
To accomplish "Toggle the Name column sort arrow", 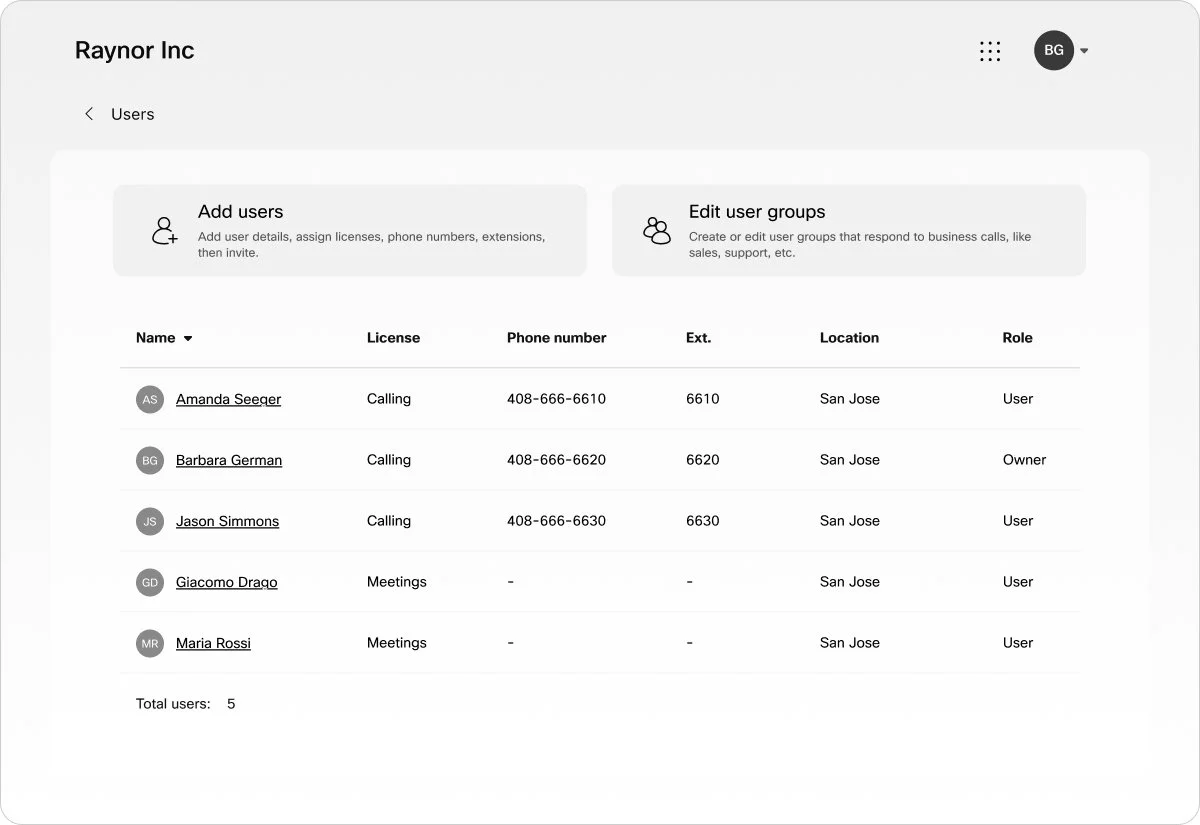I will [x=188, y=338].
